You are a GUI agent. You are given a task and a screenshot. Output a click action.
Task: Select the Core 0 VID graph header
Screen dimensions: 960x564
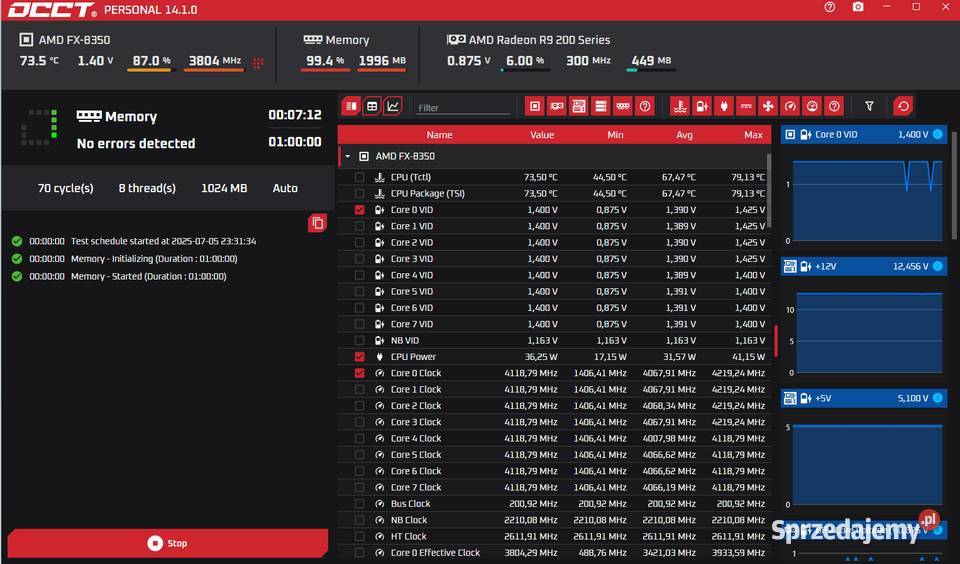[x=864, y=134]
